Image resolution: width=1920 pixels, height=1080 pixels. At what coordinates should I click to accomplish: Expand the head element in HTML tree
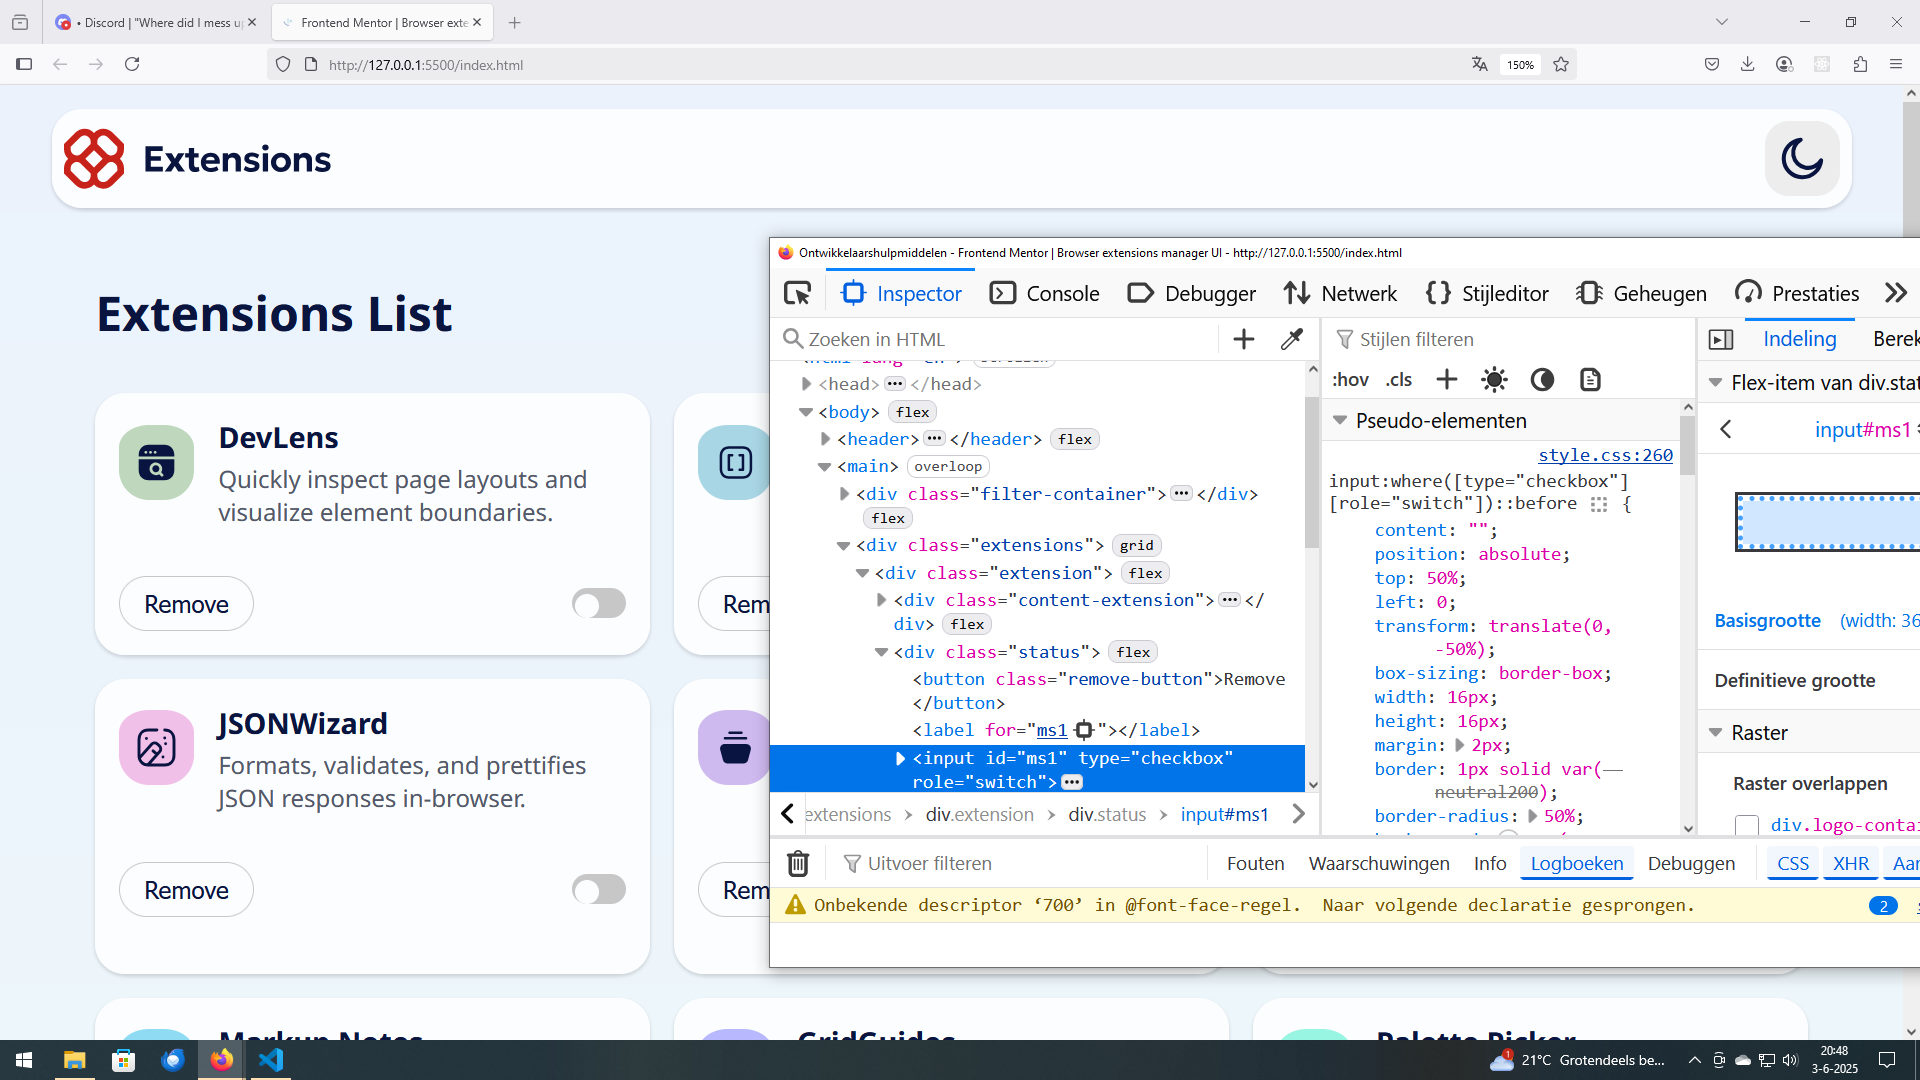(806, 384)
